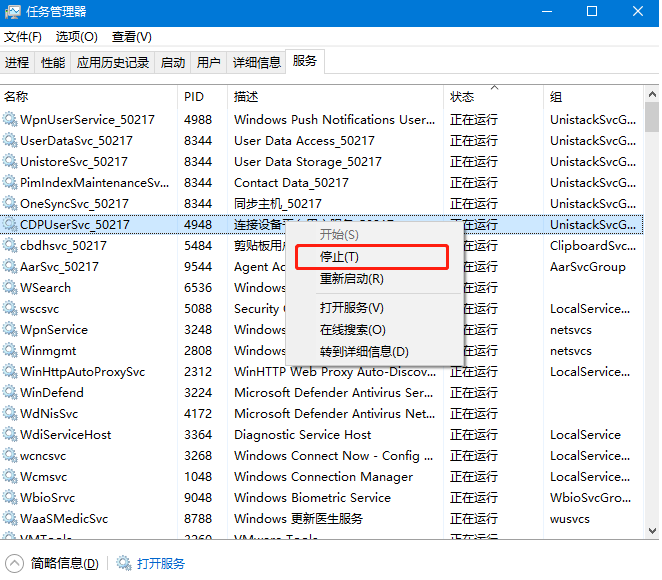Screen dimensions: 662x580
Task: Sort services by the PID column header
Action: pos(194,97)
